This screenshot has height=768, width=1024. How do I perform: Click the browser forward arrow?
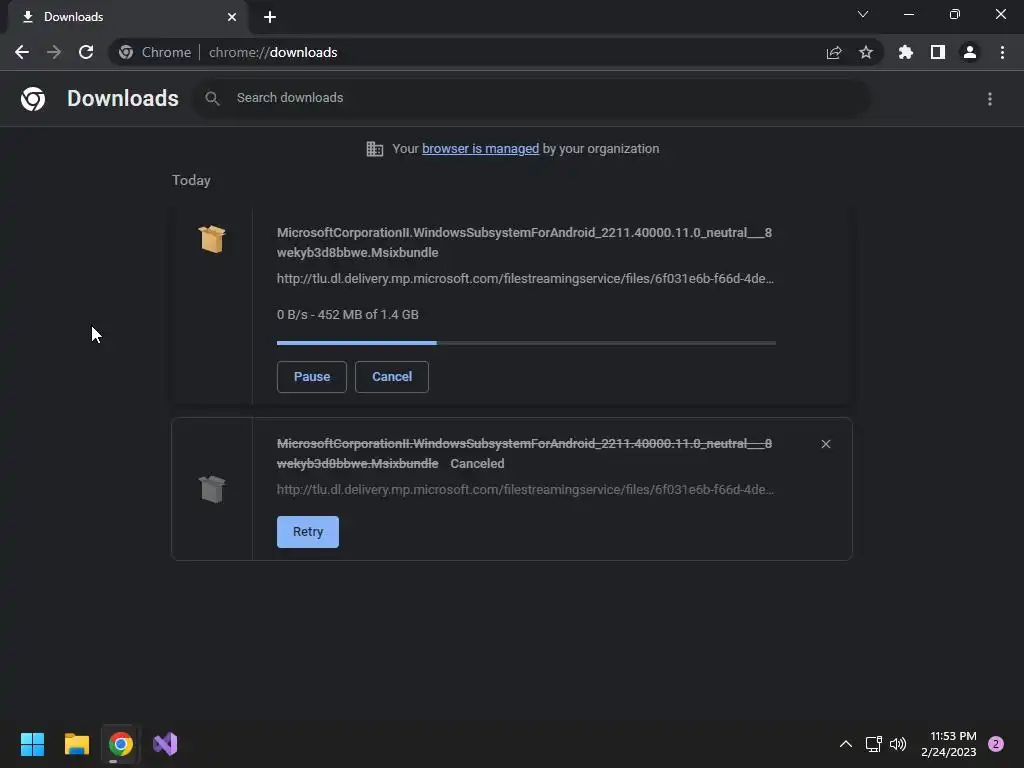(x=54, y=52)
